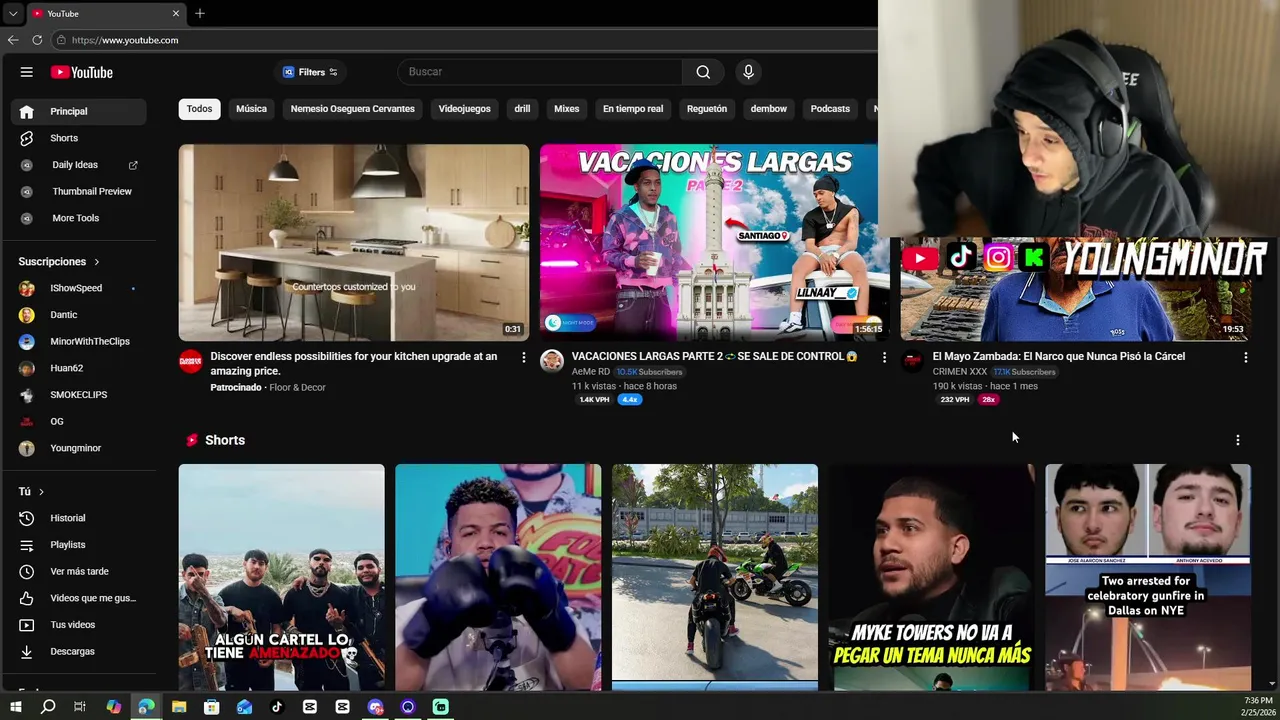This screenshot has width=1280, height=720.
Task: Select the Nemesio Oseguera Cervantes chip
Action: tap(352, 109)
